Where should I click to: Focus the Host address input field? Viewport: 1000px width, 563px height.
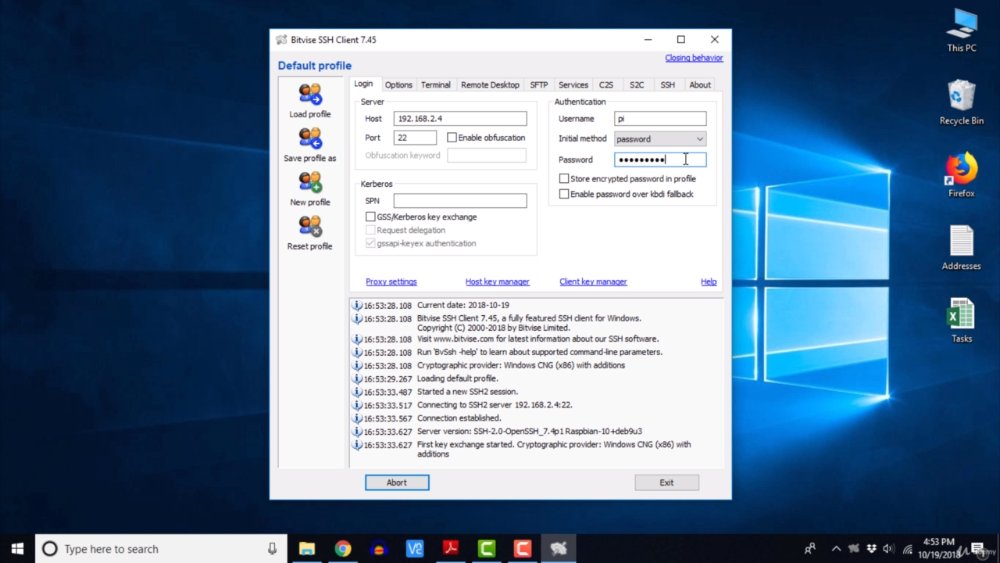pyautogui.click(x=460, y=119)
